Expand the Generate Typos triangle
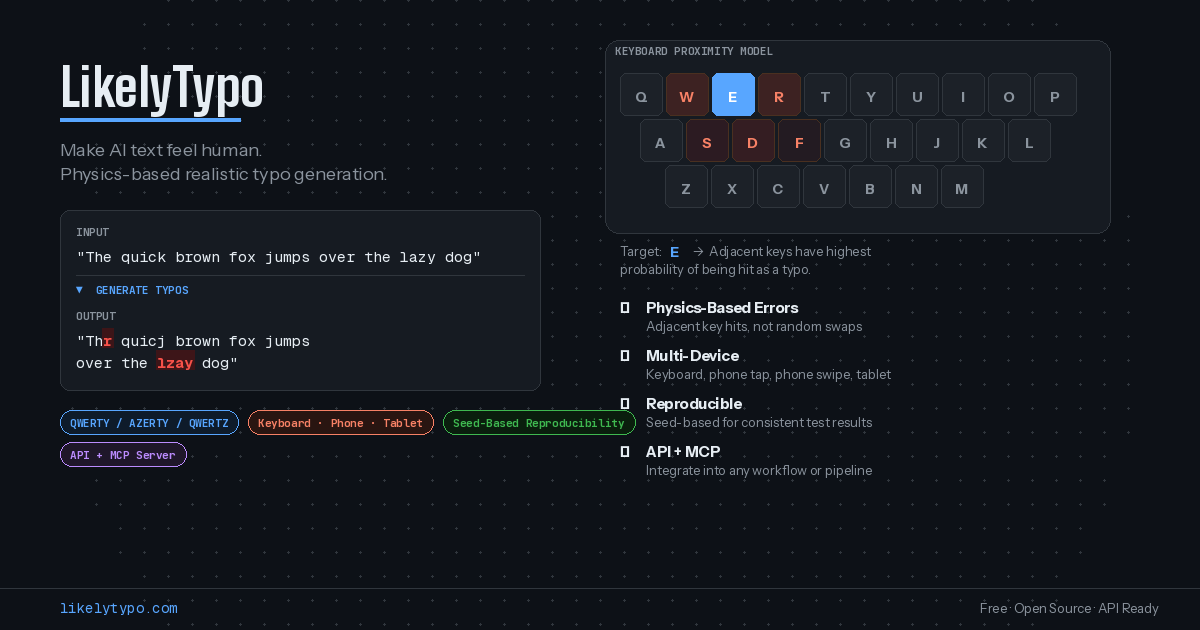The width and height of the screenshot is (1200, 630). tap(80, 290)
